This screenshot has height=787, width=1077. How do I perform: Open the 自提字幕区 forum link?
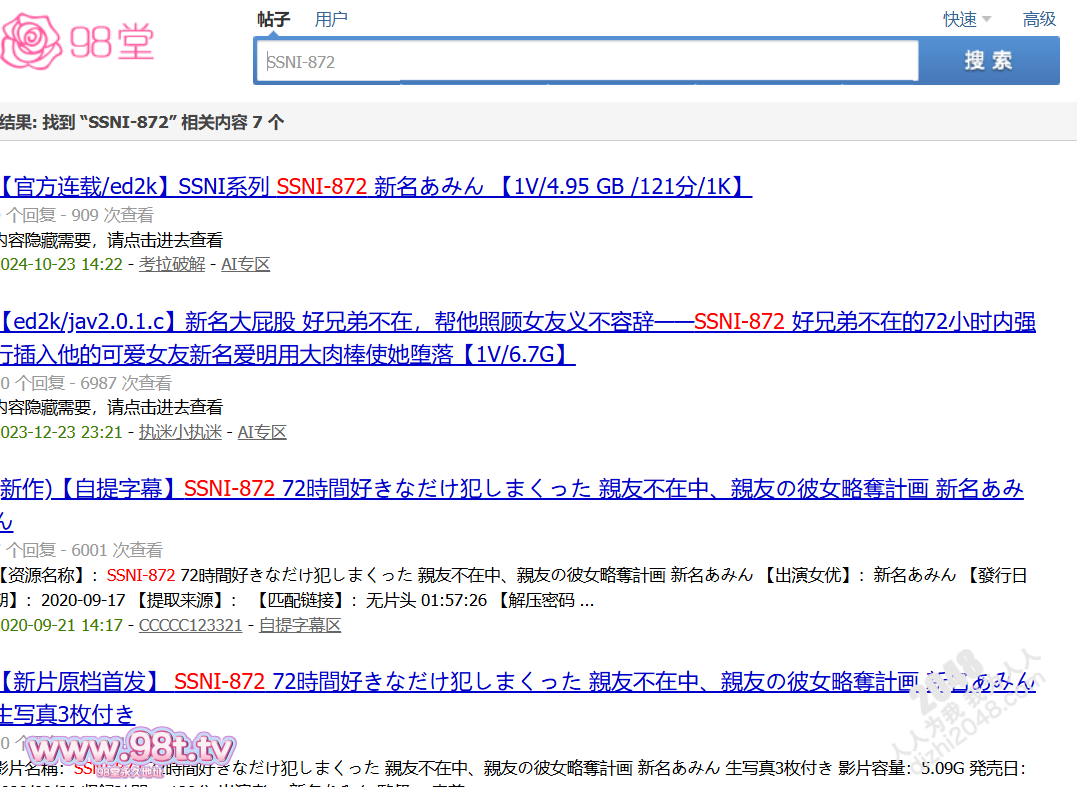pyautogui.click(x=300, y=625)
